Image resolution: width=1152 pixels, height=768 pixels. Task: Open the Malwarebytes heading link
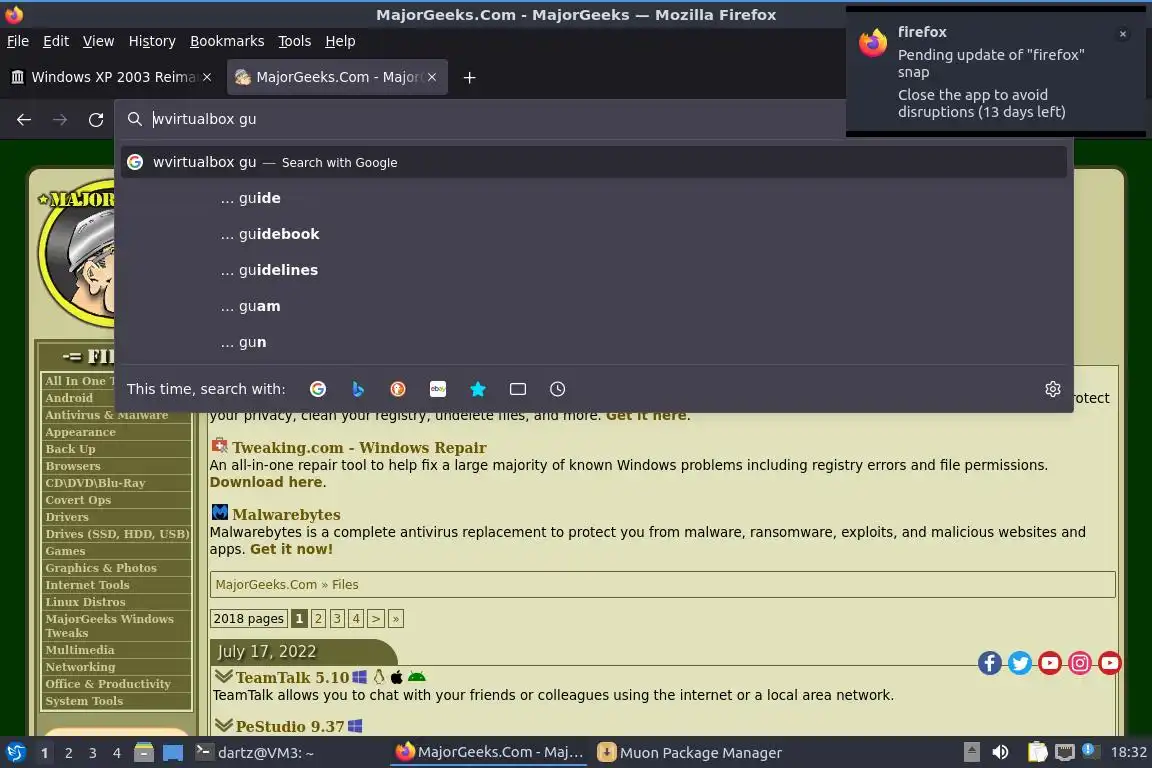pos(287,514)
